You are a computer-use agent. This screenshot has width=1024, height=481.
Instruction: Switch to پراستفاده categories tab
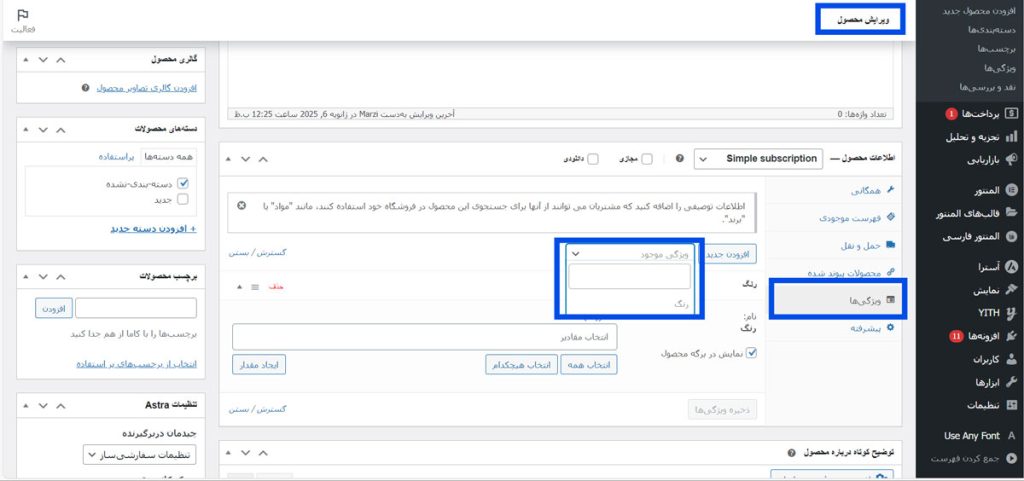click(x=116, y=157)
